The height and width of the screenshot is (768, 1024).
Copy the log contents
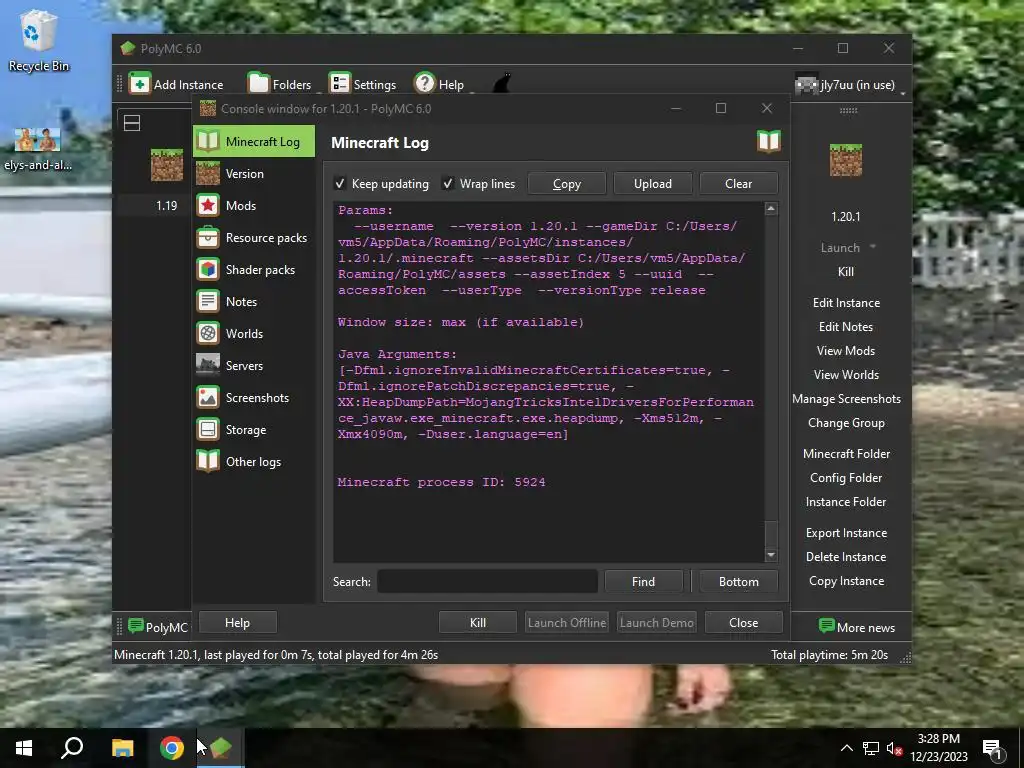[x=567, y=184]
